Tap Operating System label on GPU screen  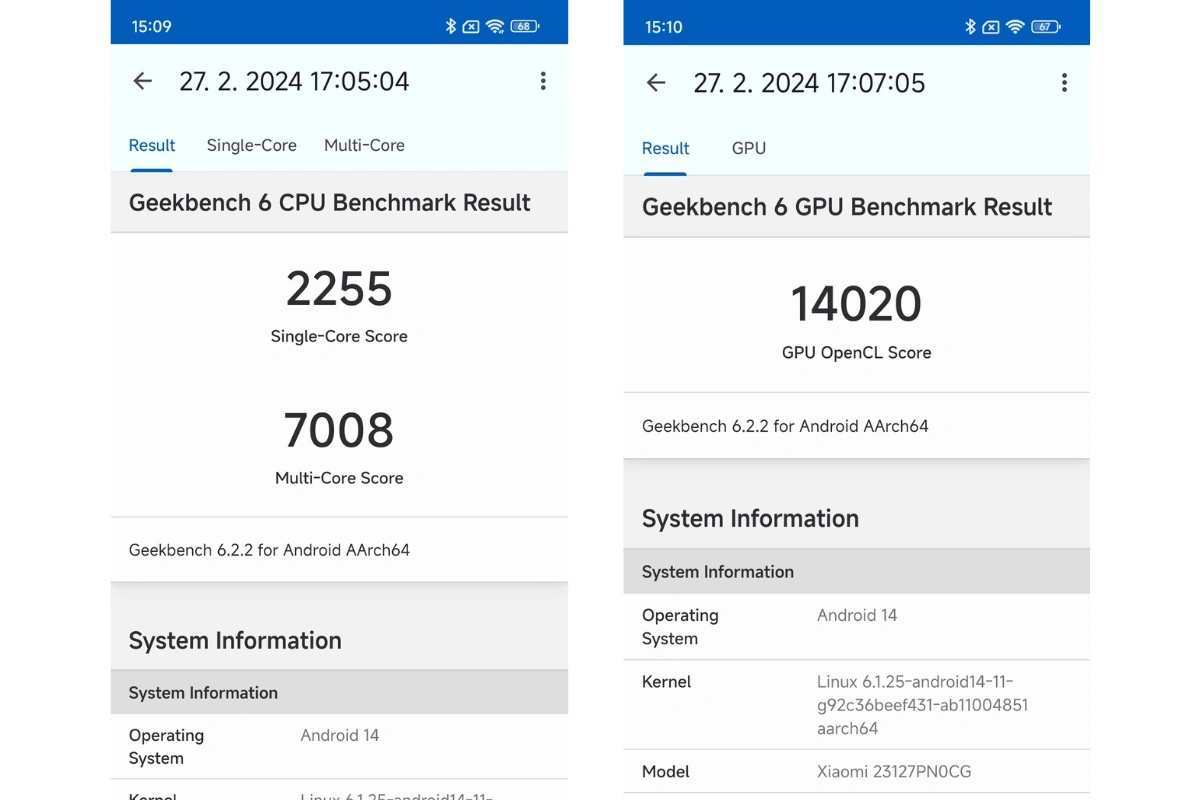coord(680,627)
